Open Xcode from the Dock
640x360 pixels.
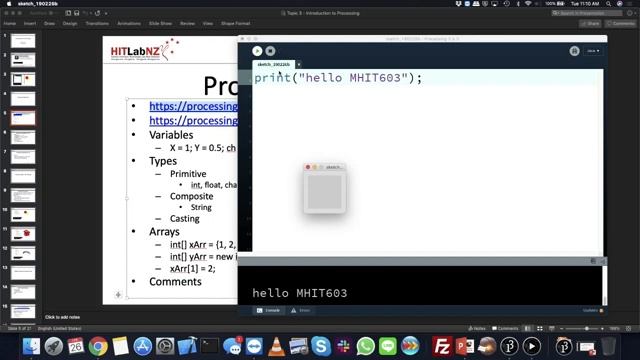coord(187,347)
